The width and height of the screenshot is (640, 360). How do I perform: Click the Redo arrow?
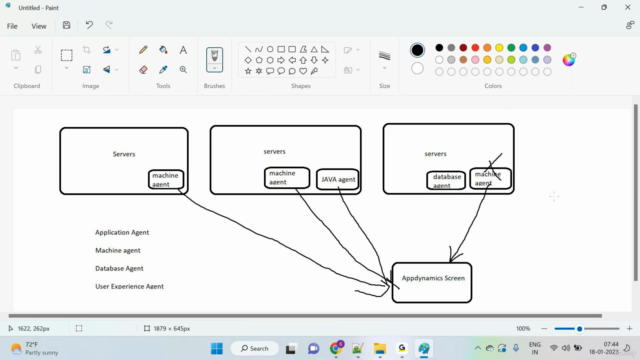109,25
